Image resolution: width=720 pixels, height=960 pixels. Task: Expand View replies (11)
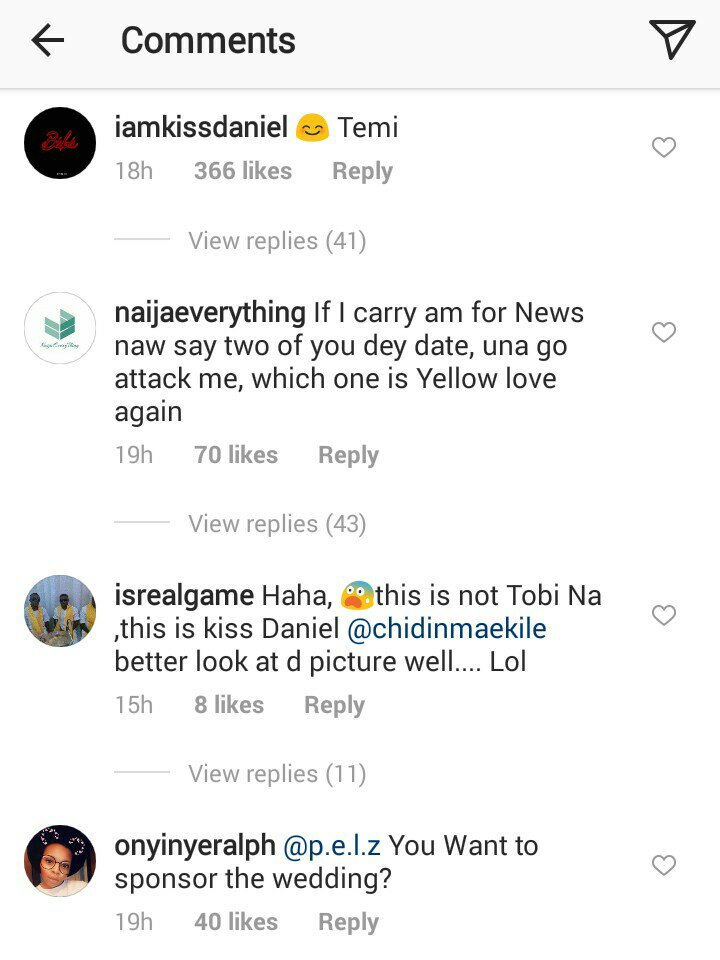coord(277,774)
